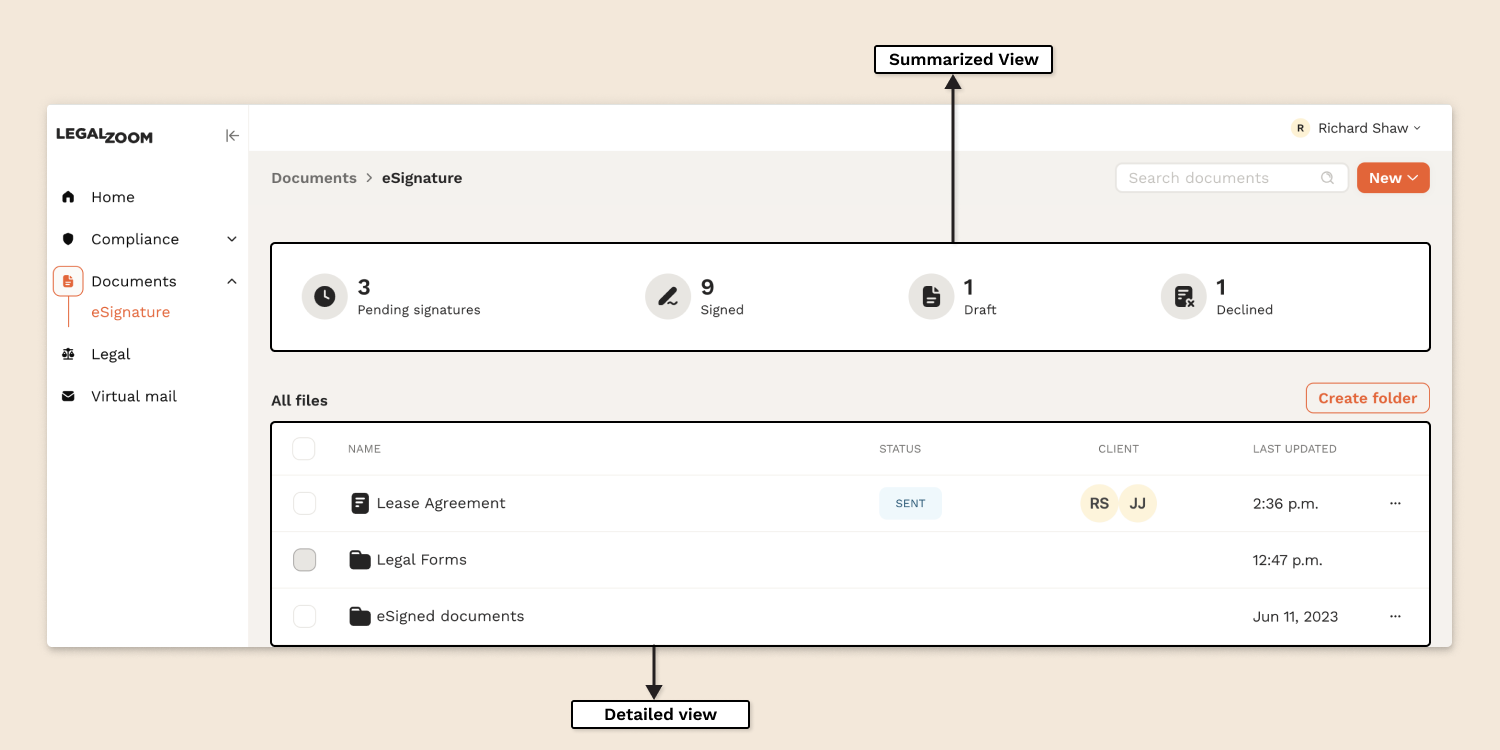Toggle the select-all checkbox in header
This screenshot has width=1500, height=750.
coord(304,449)
